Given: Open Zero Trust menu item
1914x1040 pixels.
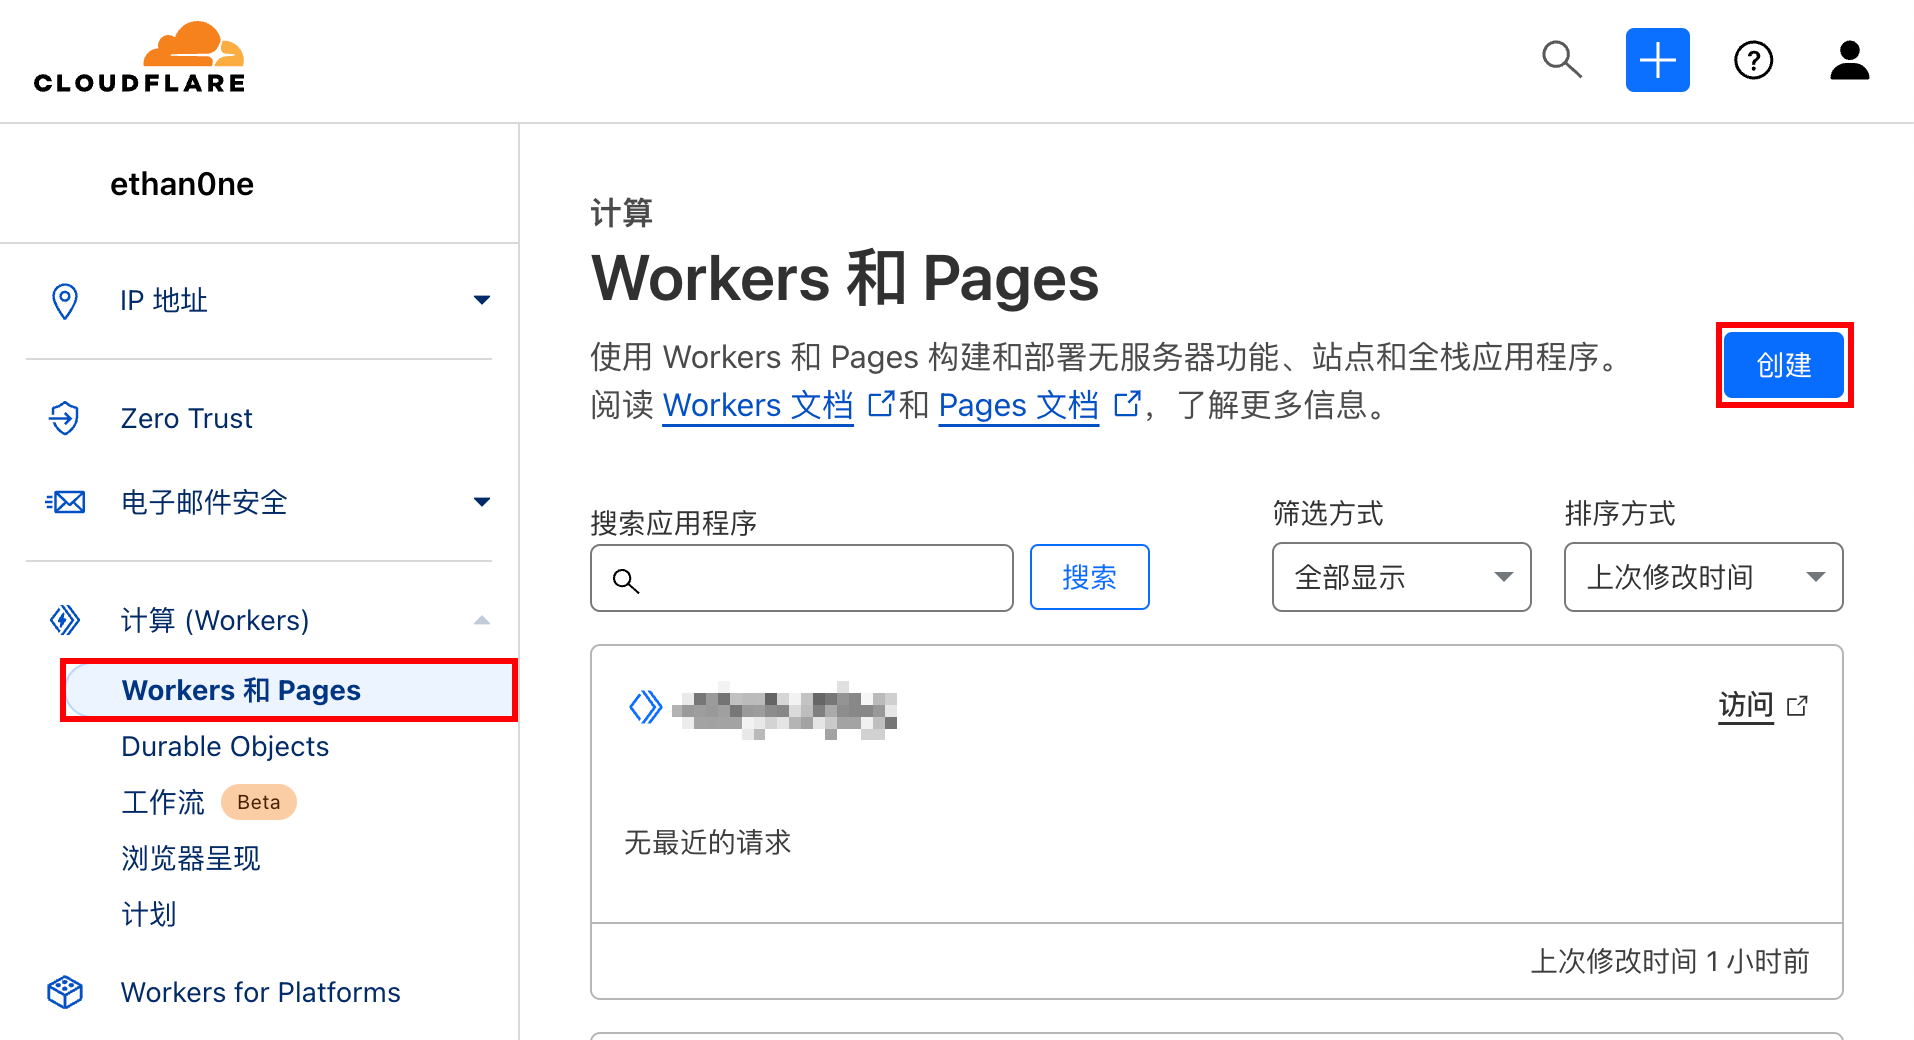Looking at the screenshot, I should [186, 418].
